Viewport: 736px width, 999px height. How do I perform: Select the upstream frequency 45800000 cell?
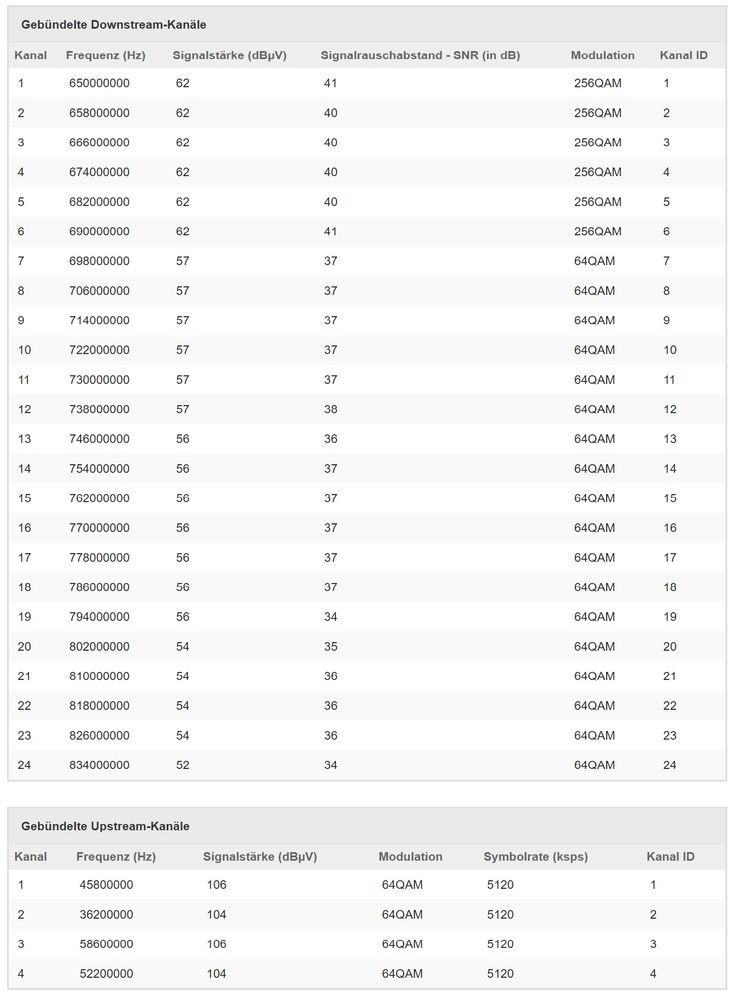106,885
